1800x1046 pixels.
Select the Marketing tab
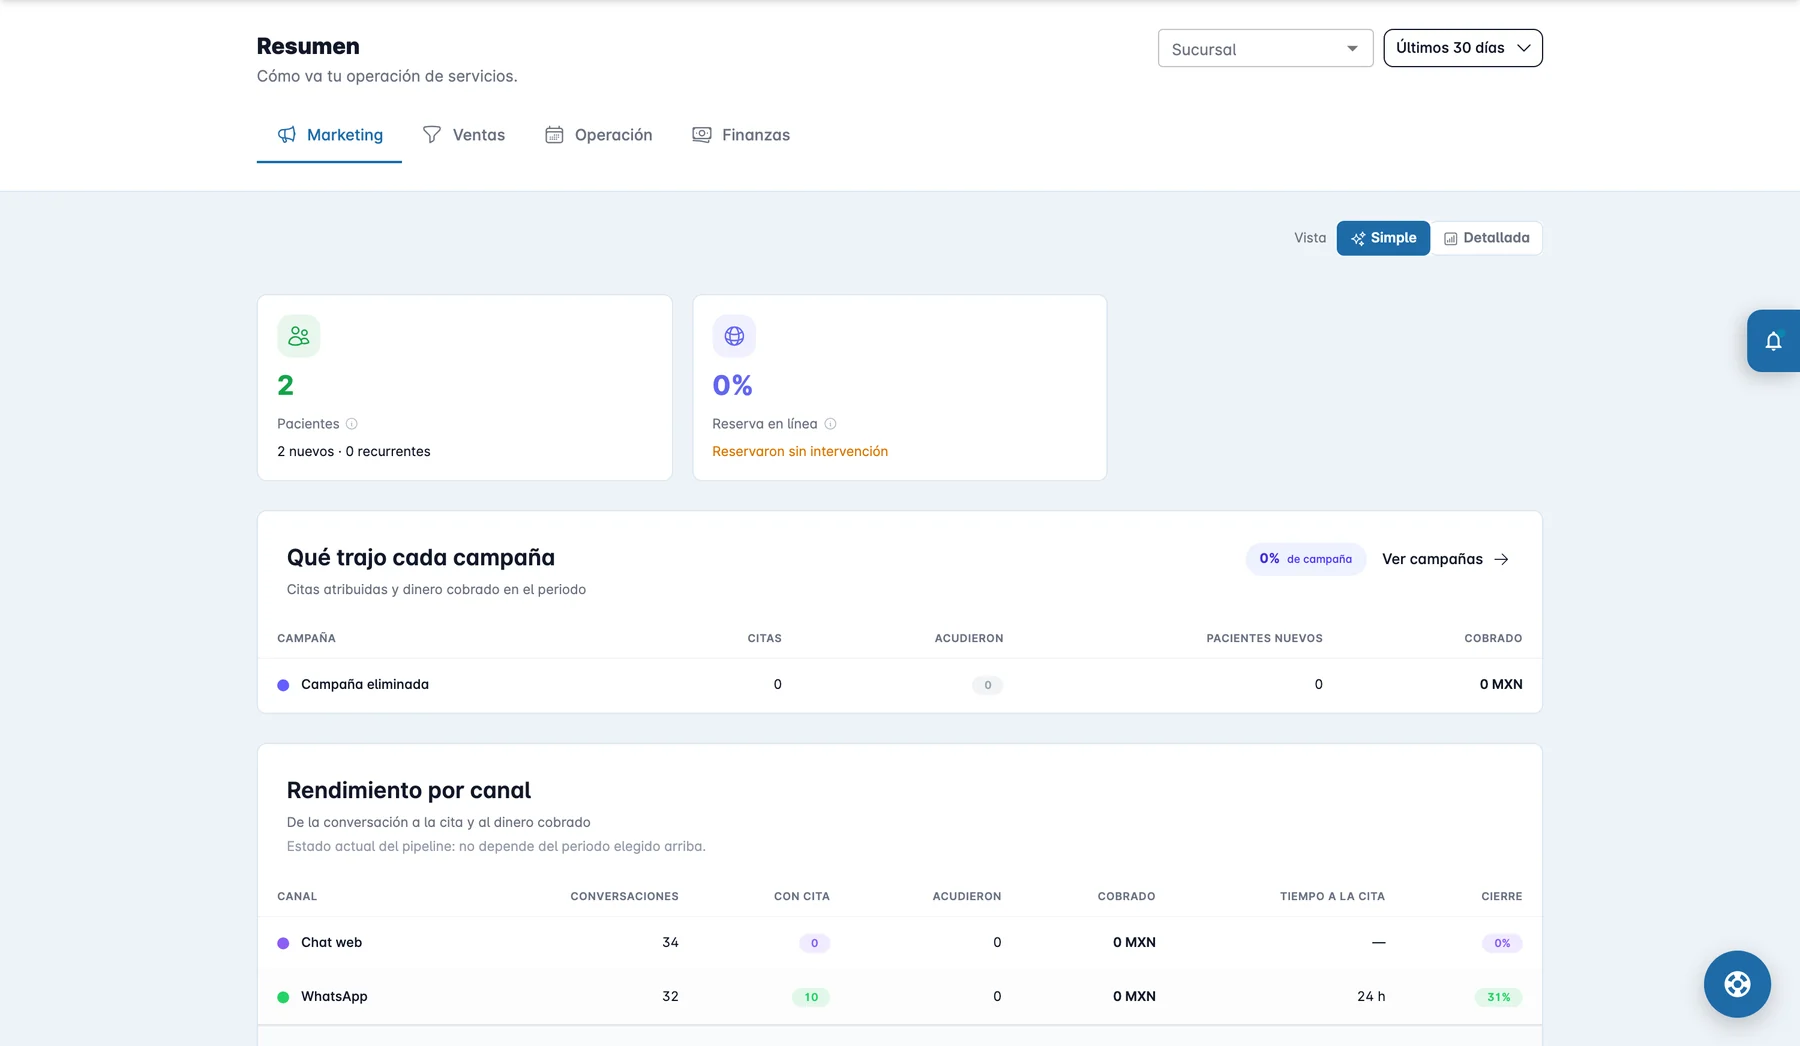click(x=329, y=135)
